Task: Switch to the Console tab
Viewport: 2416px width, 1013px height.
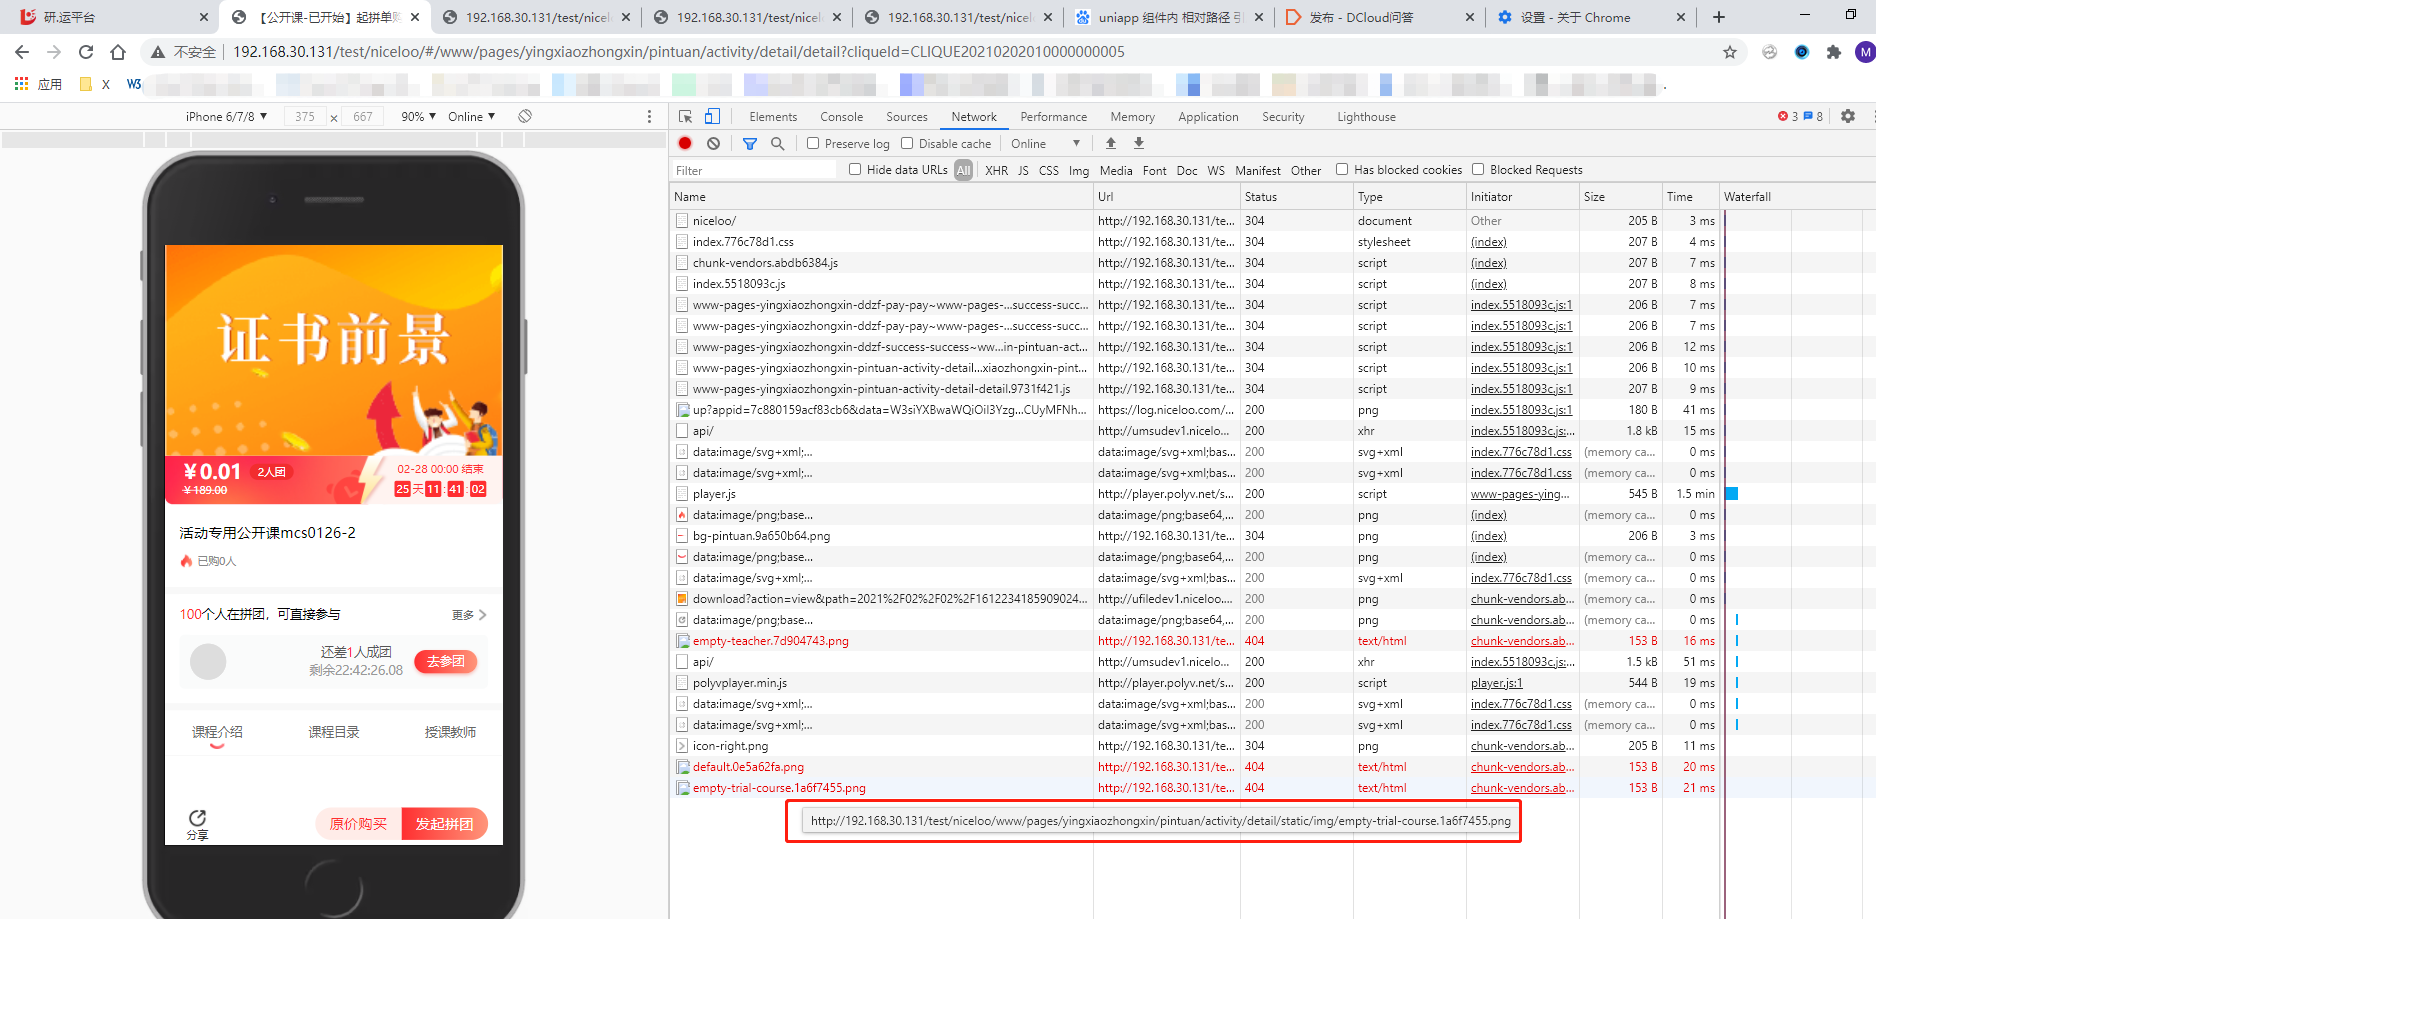Action: [841, 117]
